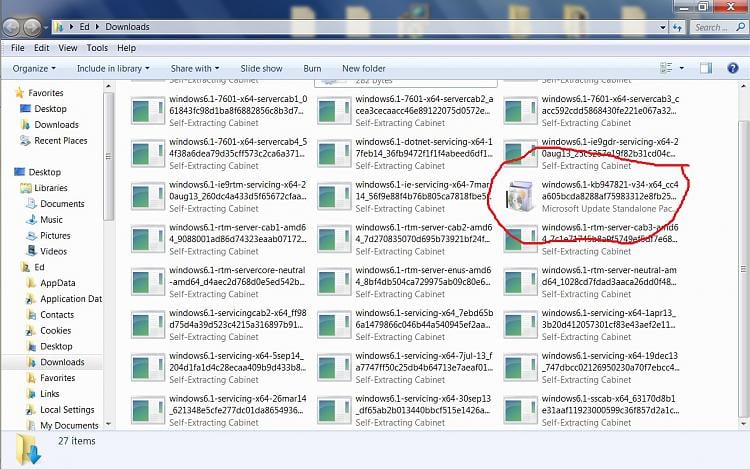Select the ie9rtm-servicing-x64 cabinet file icon
The height and width of the screenshot is (469, 750).
click(148, 196)
